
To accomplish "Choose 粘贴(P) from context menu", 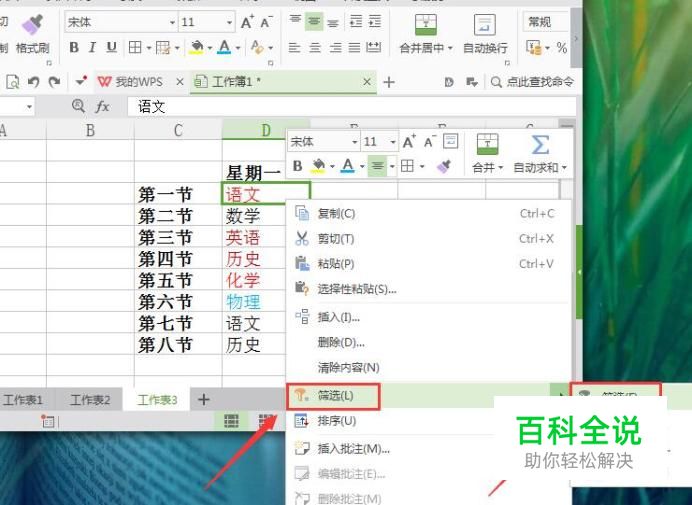I will pos(428,264).
